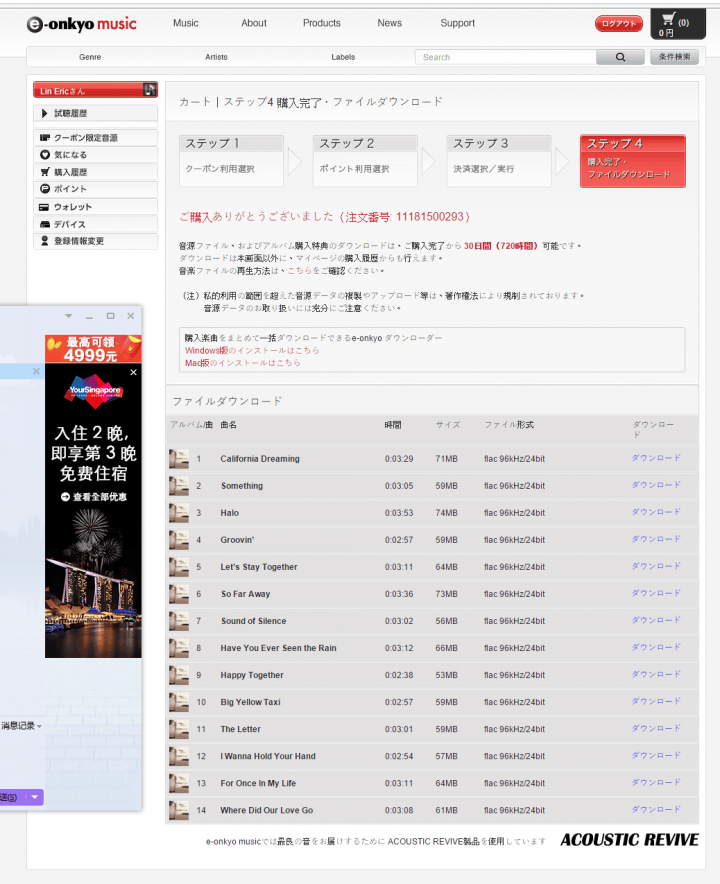Click album thumbnail for The Letter
This screenshot has width=720, height=884.
(x=179, y=730)
